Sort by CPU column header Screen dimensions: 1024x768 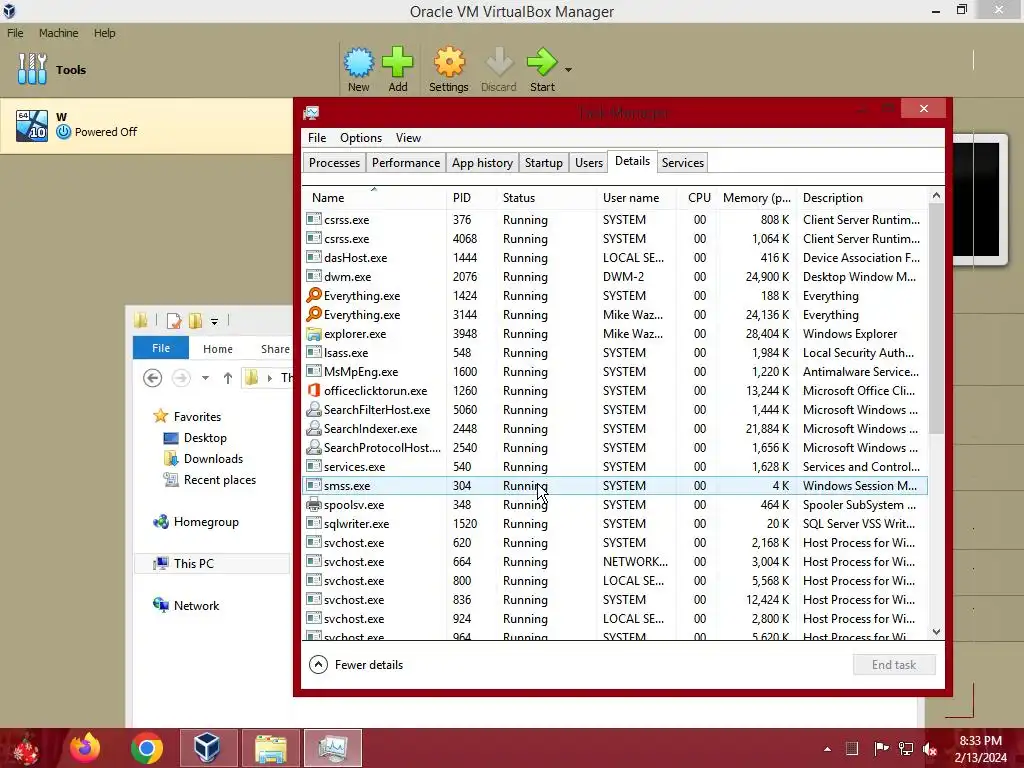(698, 198)
